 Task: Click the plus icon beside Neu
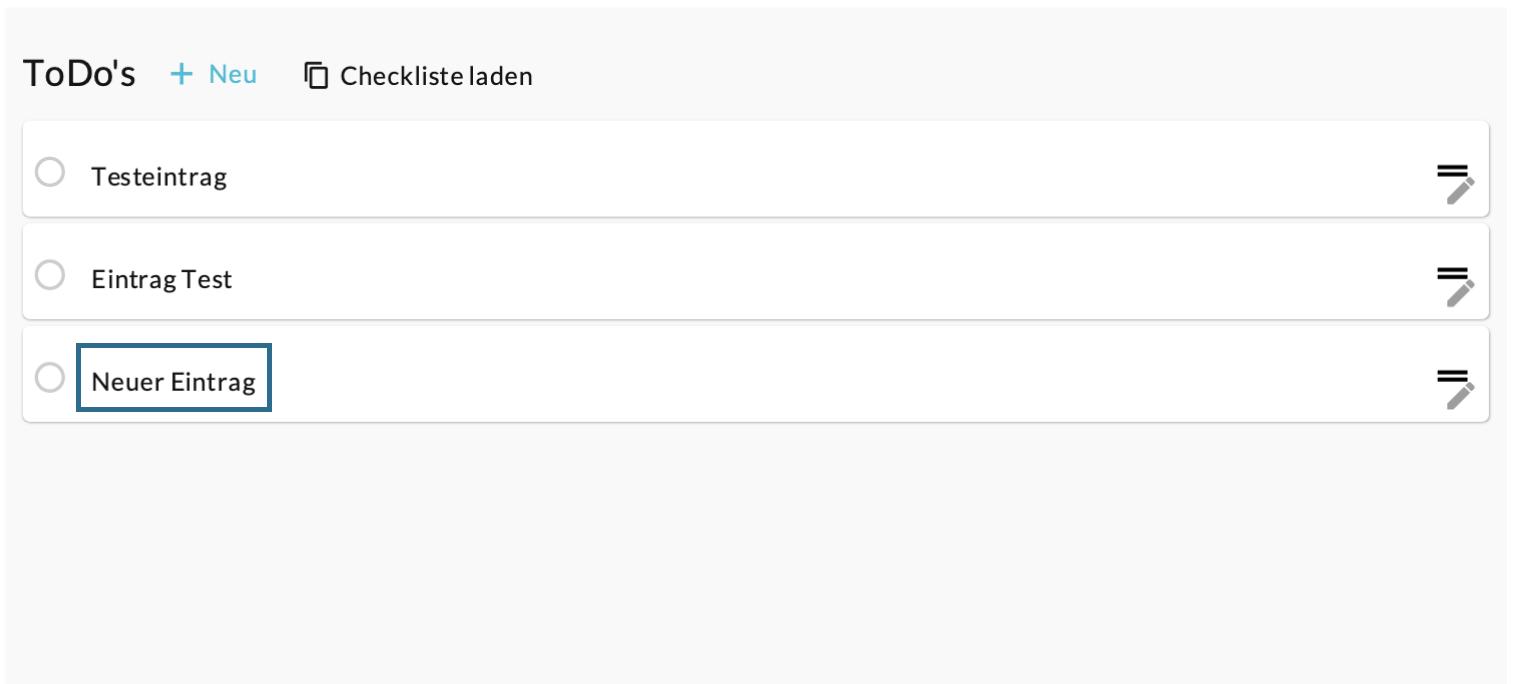click(181, 74)
